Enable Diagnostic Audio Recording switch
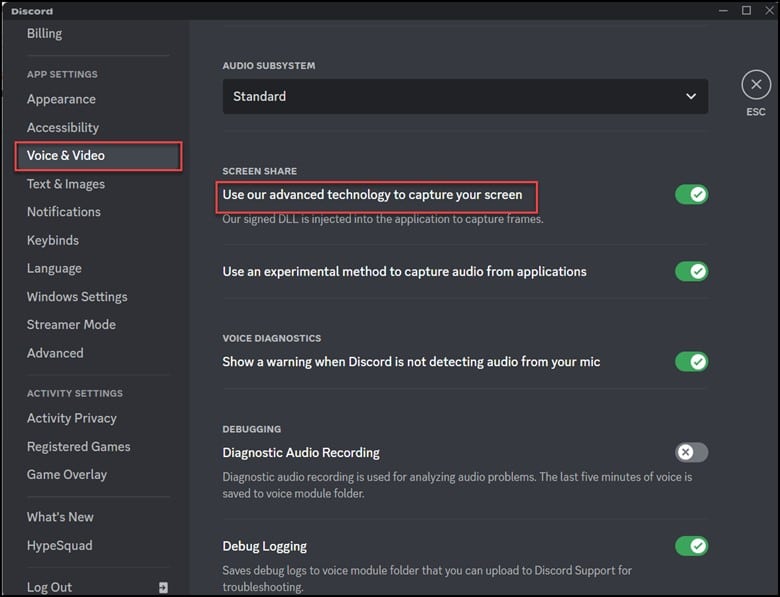 (691, 452)
